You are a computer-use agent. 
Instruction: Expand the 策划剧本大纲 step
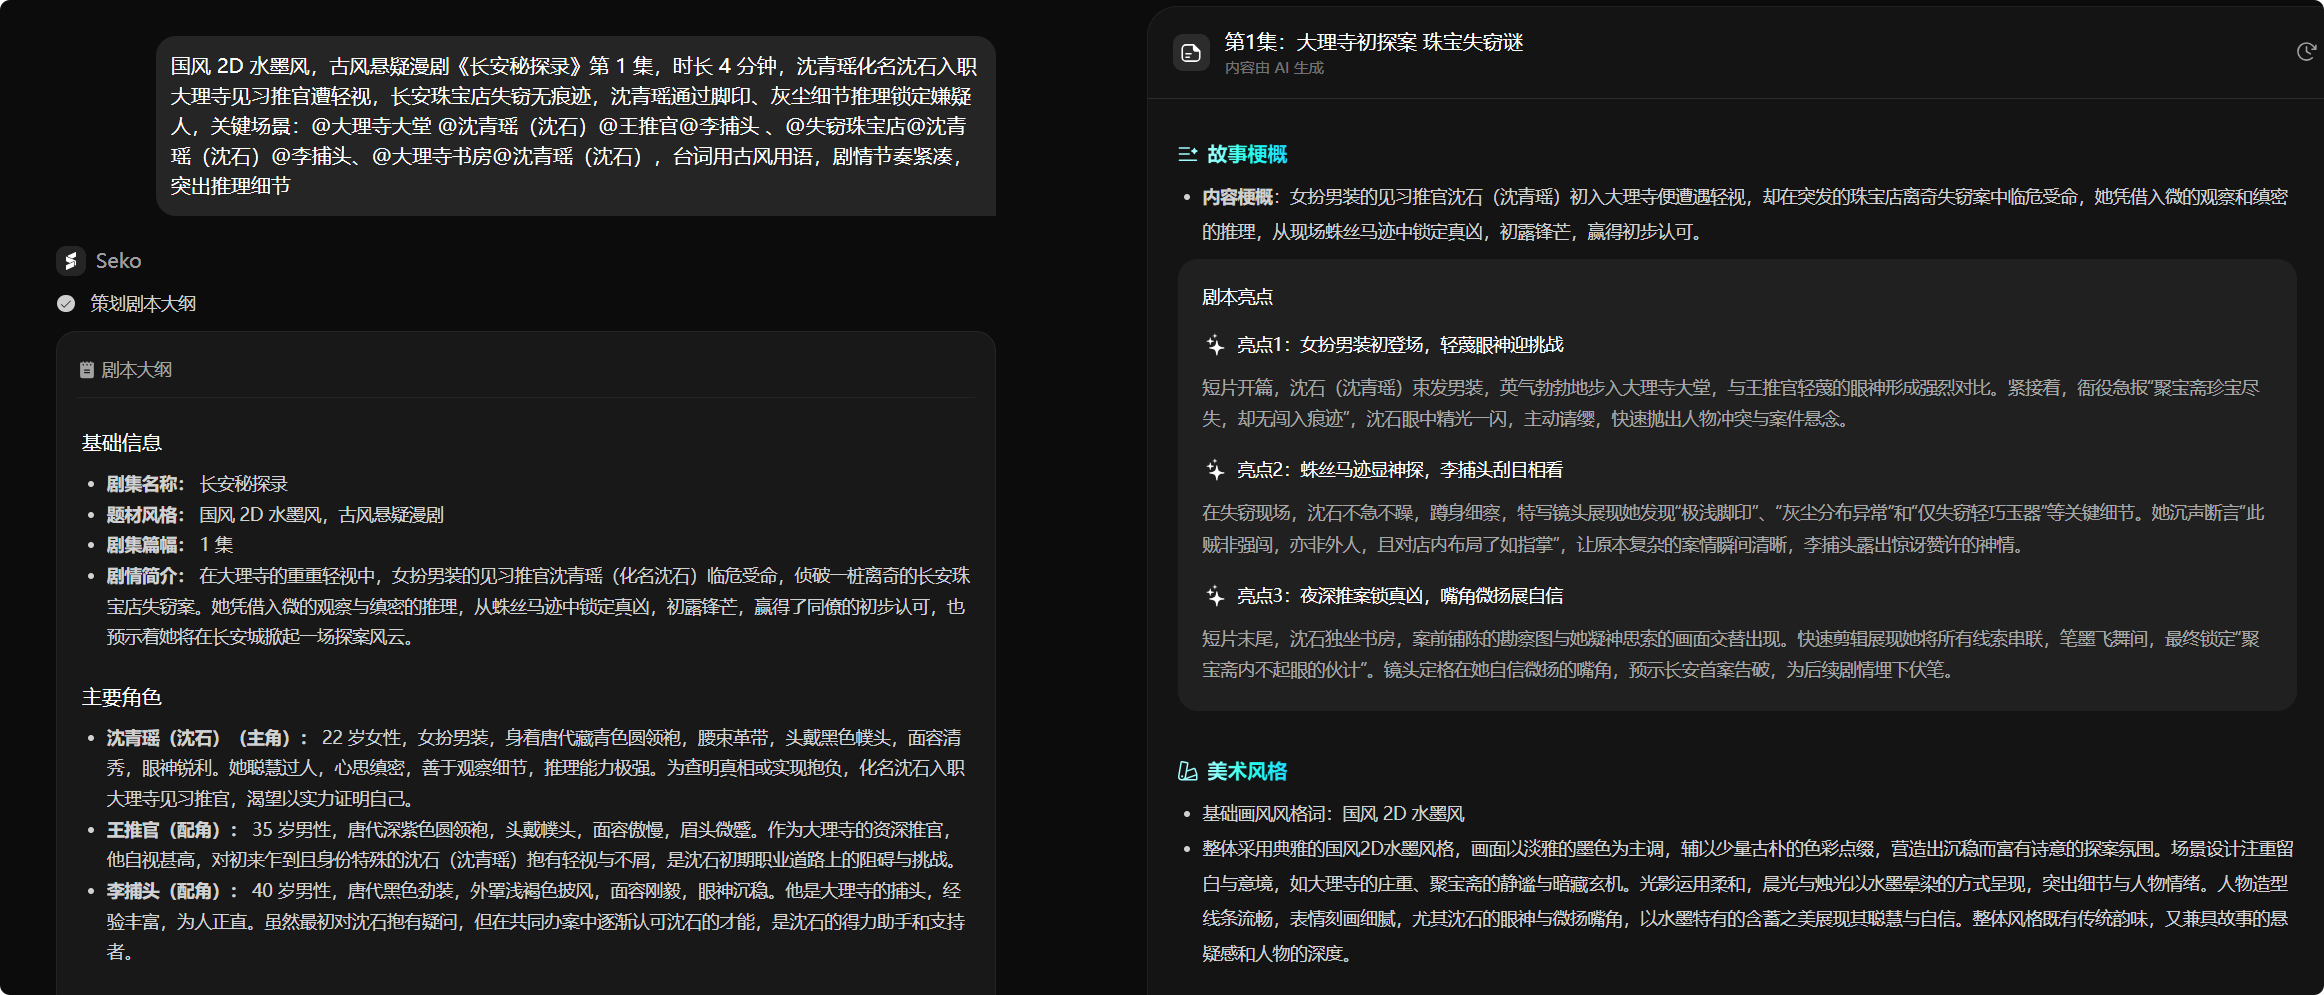click(143, 303)
